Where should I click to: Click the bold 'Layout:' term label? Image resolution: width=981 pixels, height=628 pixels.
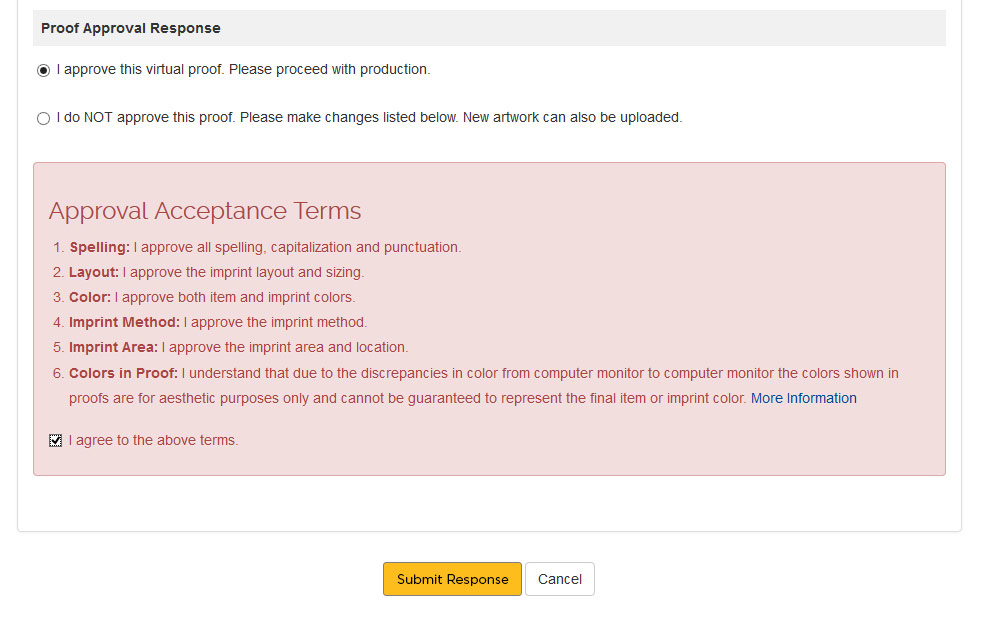tap(94, 272)
